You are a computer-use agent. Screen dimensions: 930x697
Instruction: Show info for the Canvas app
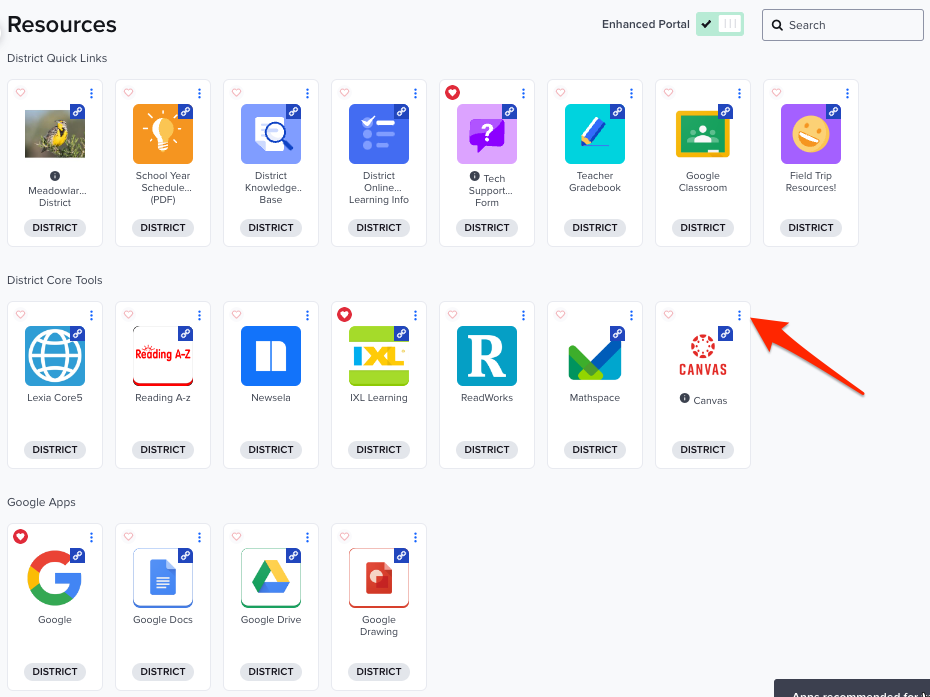click(x=685, y=399)
